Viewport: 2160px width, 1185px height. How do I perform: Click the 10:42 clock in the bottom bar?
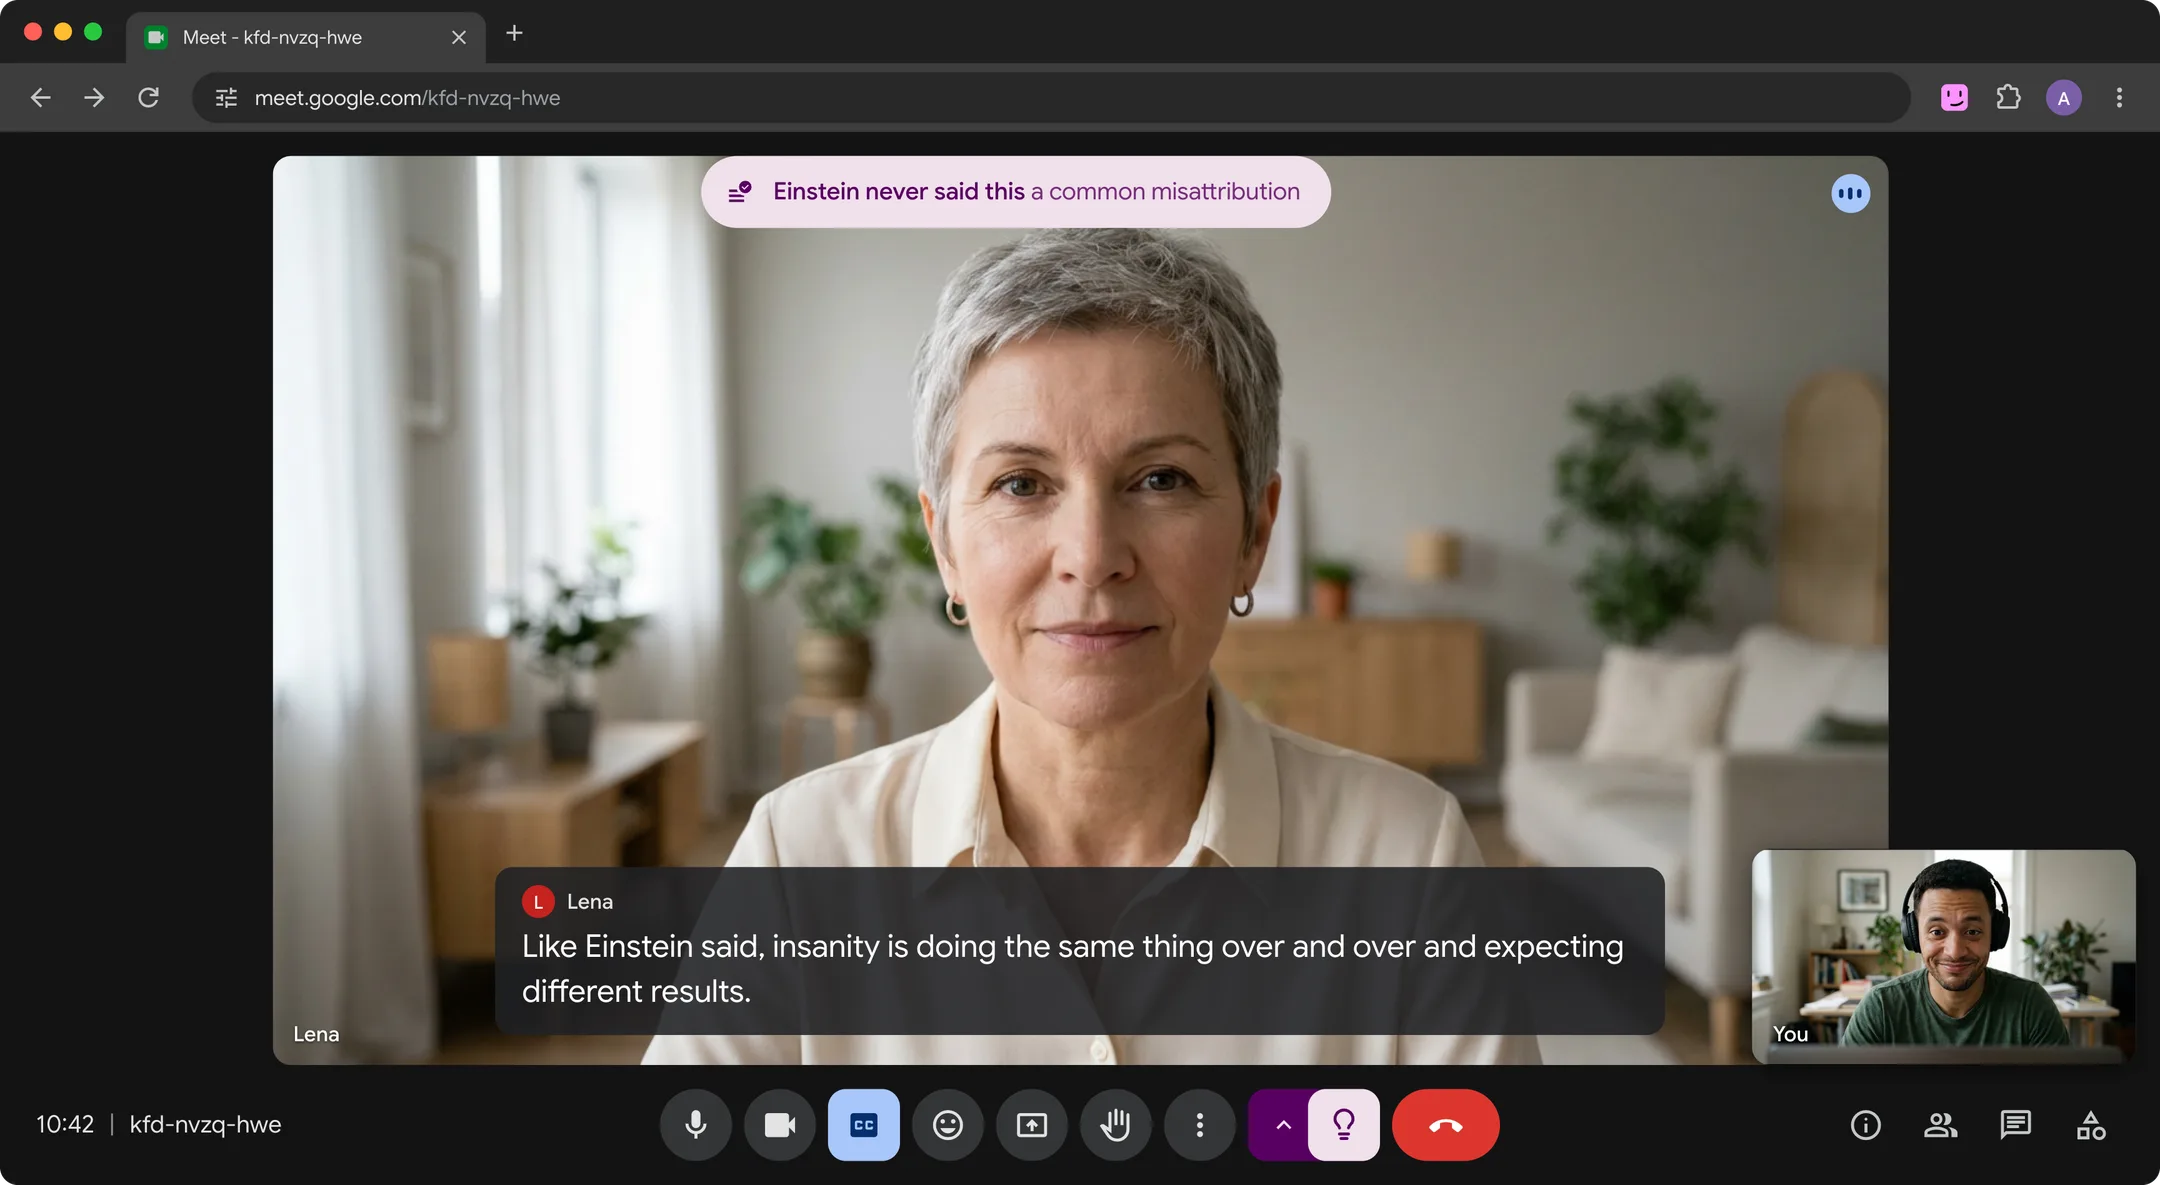pos(65,1125)
